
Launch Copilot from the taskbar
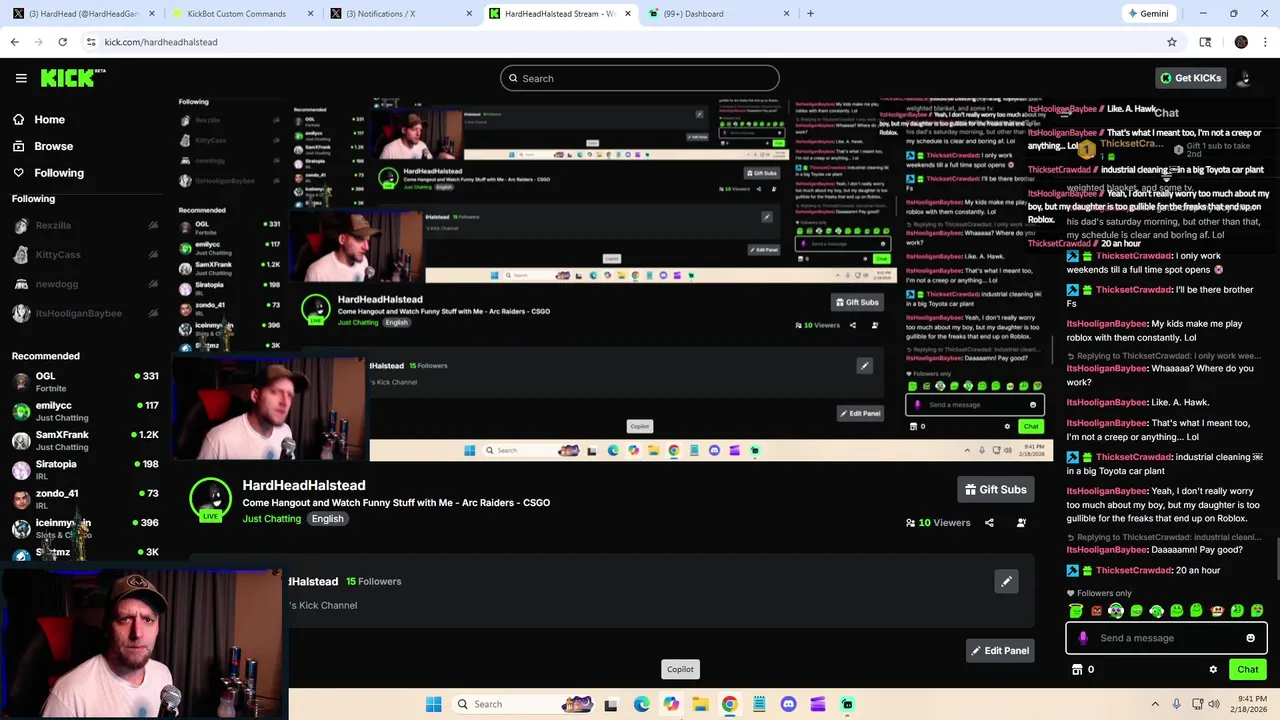click(670, 704)
